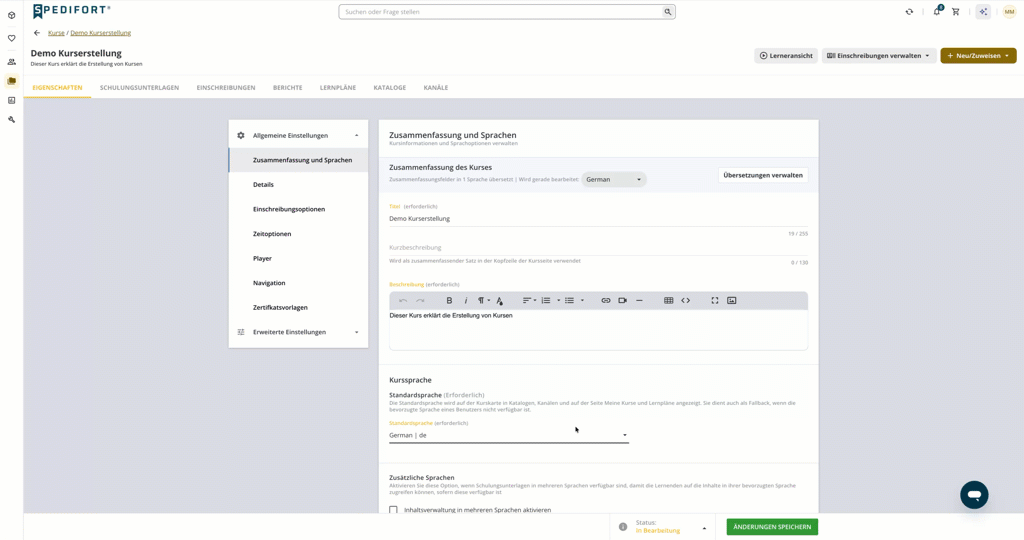Click the Lerneransicht button
1024x540 pixels.
(786, 56)
